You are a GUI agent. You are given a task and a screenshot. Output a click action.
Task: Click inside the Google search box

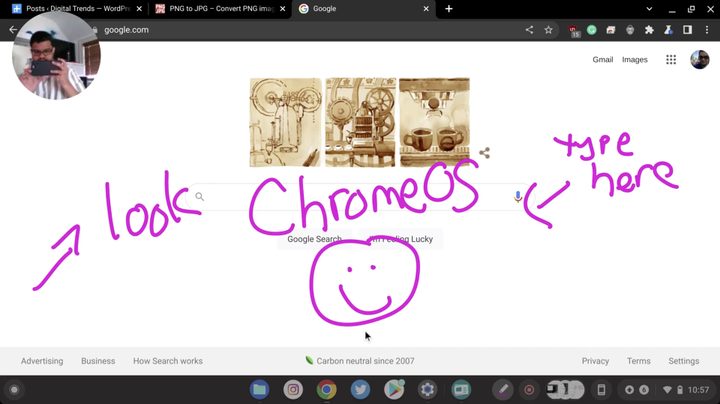[x=358, y=196]
